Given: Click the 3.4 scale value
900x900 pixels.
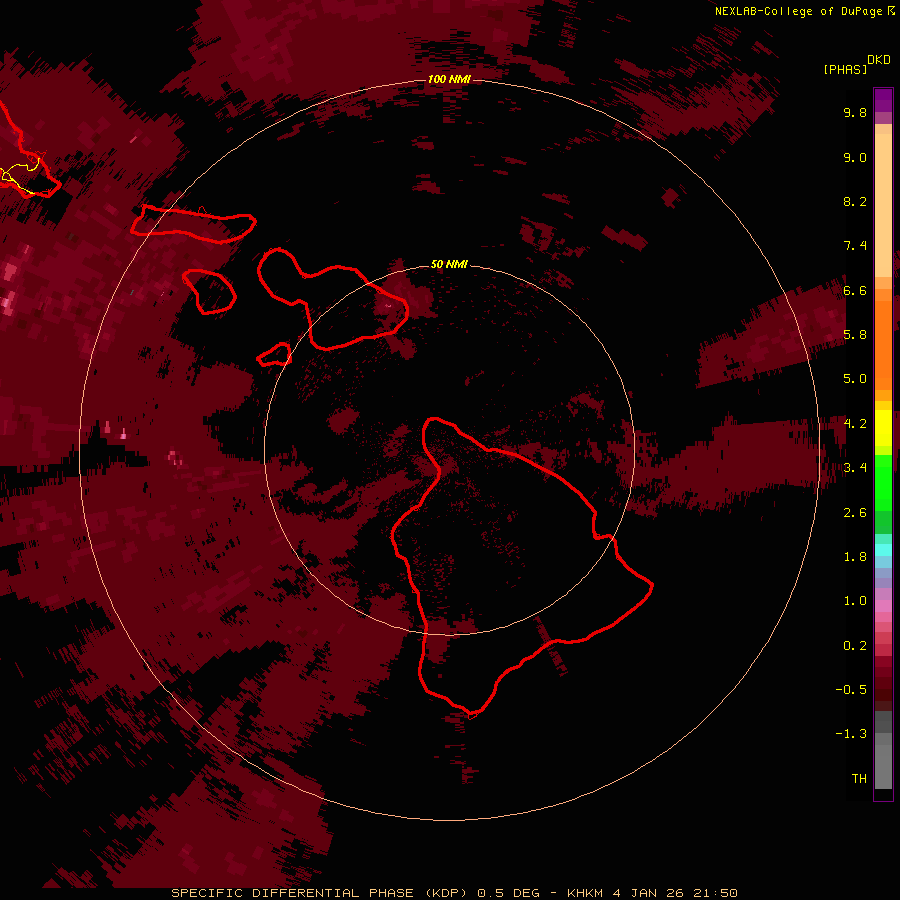Looking at the screenshot, I should coord(855,468).
